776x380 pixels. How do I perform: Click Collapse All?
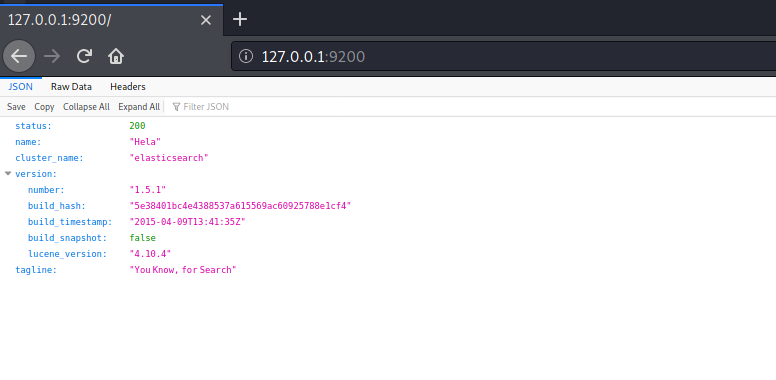(86, 107)
